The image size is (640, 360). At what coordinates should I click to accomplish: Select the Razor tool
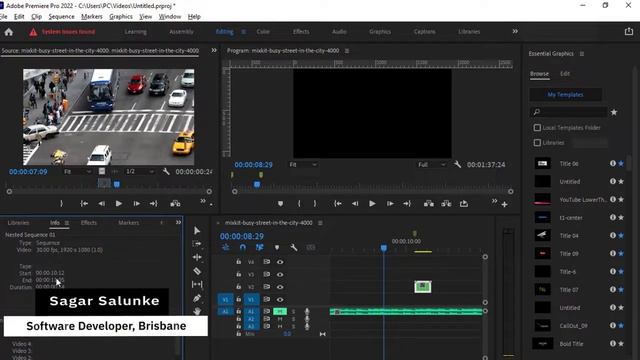click(197, 271)
